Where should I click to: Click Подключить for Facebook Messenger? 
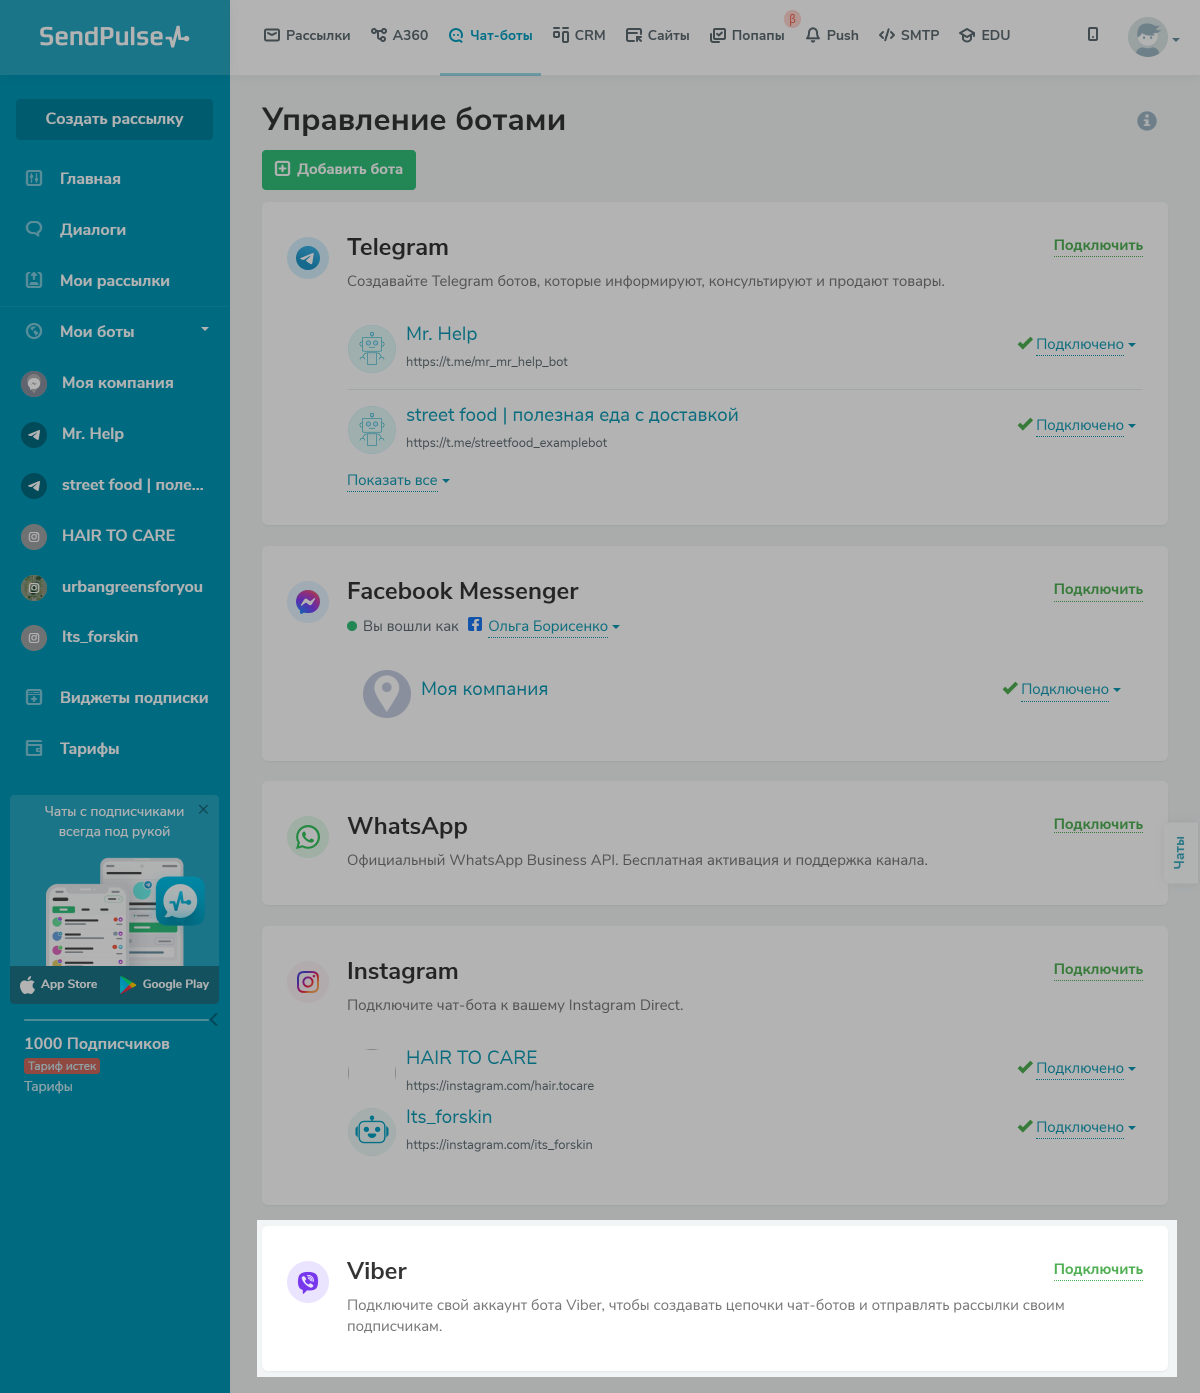(1098, 589)
